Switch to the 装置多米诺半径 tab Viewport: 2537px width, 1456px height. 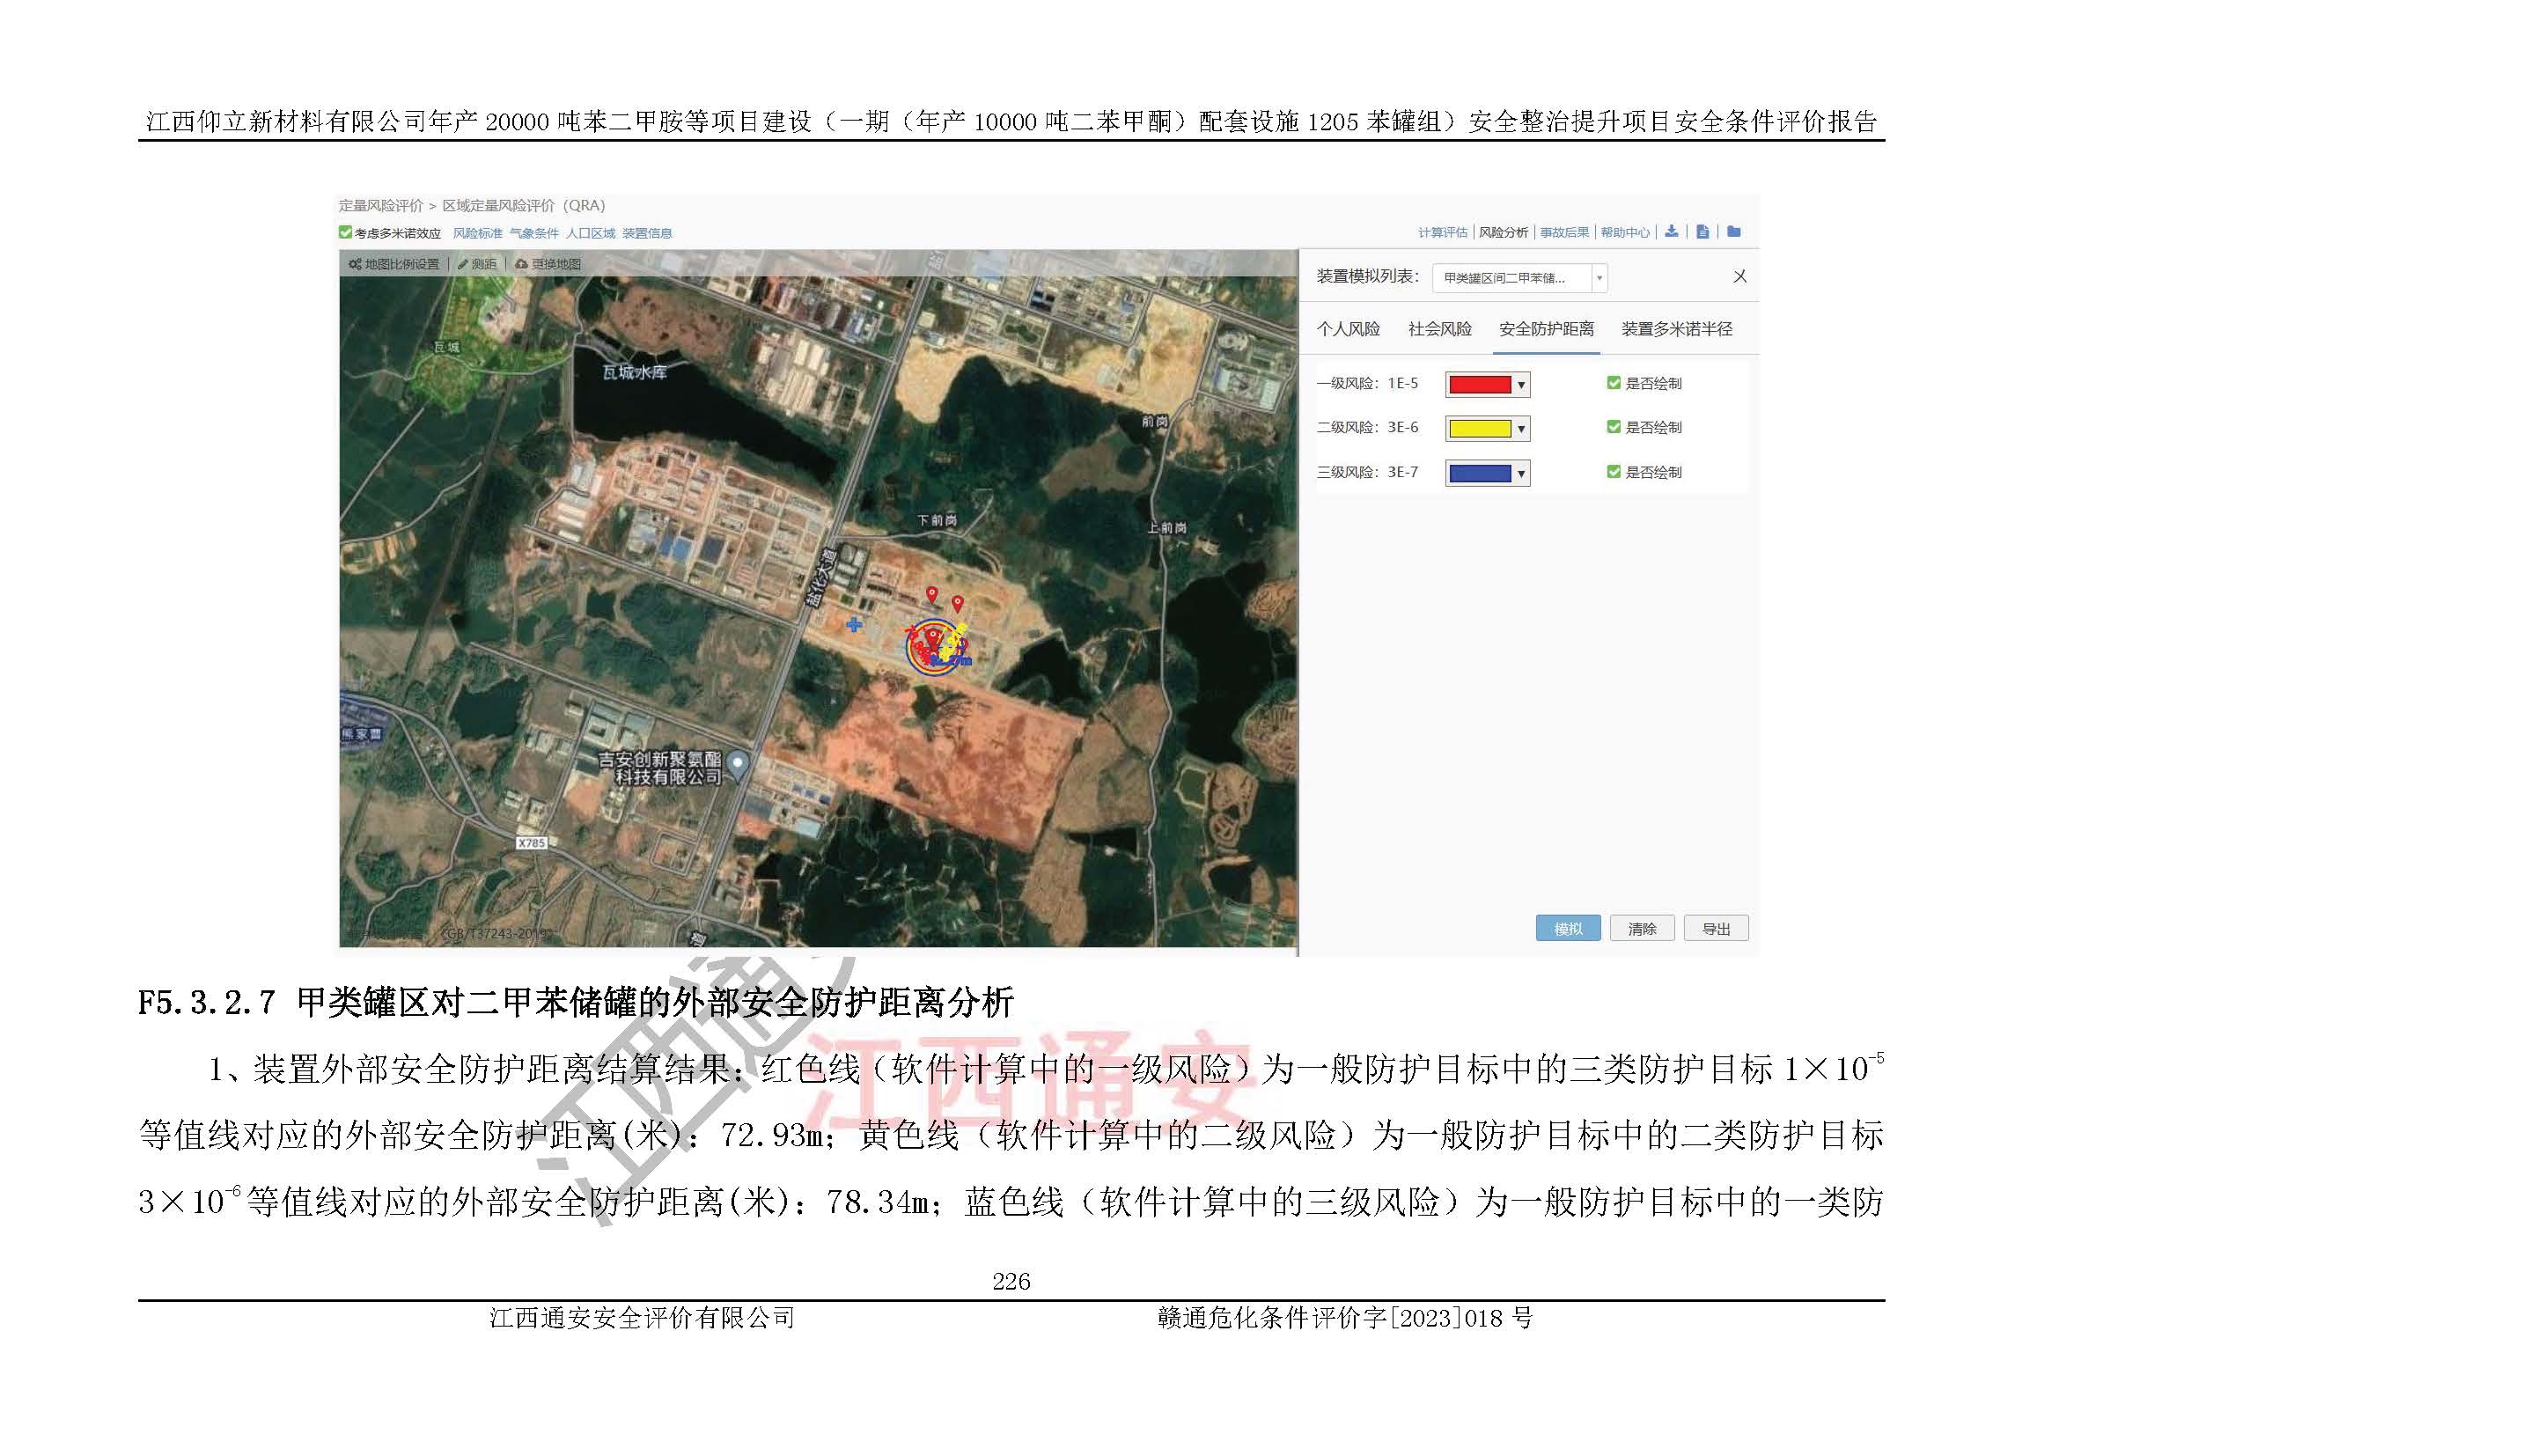pyautogui.click(x=1676, y=329)
